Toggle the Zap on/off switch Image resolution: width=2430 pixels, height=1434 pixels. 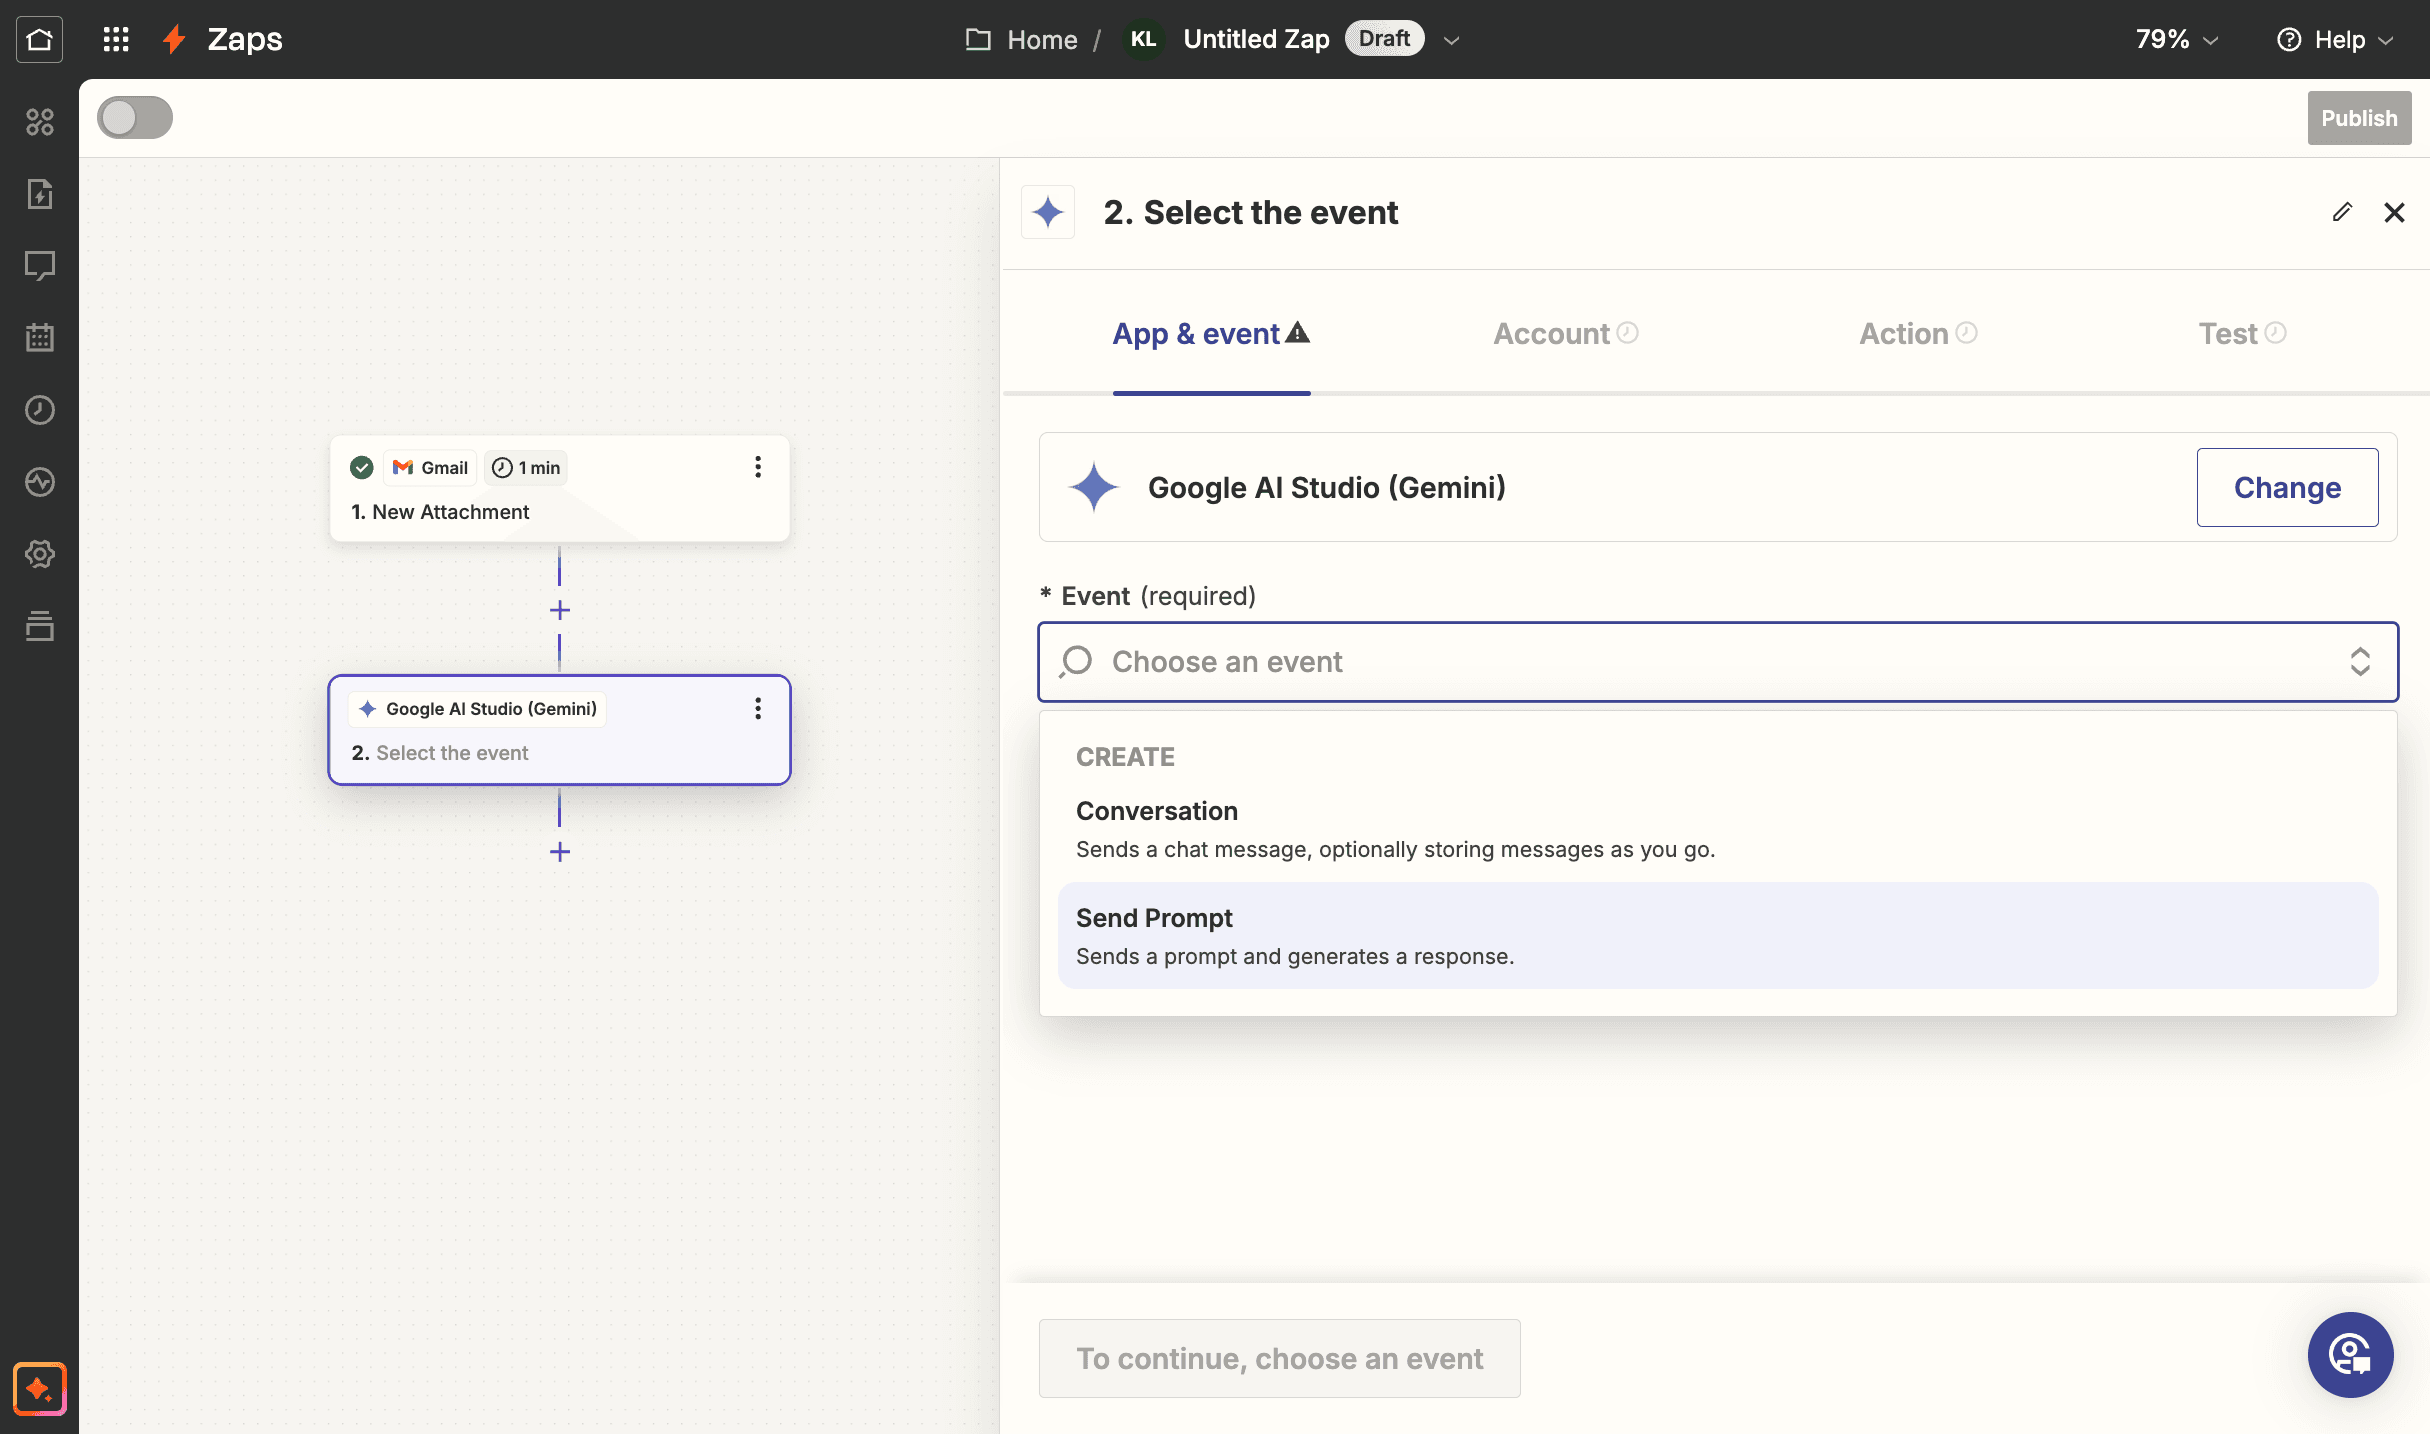tap(135, 118)
